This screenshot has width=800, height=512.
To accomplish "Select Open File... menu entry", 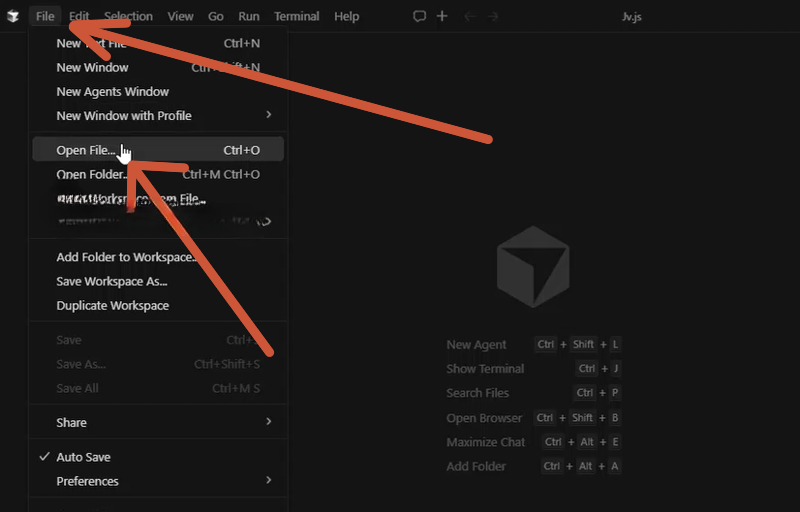I will (x=158, y=150).
